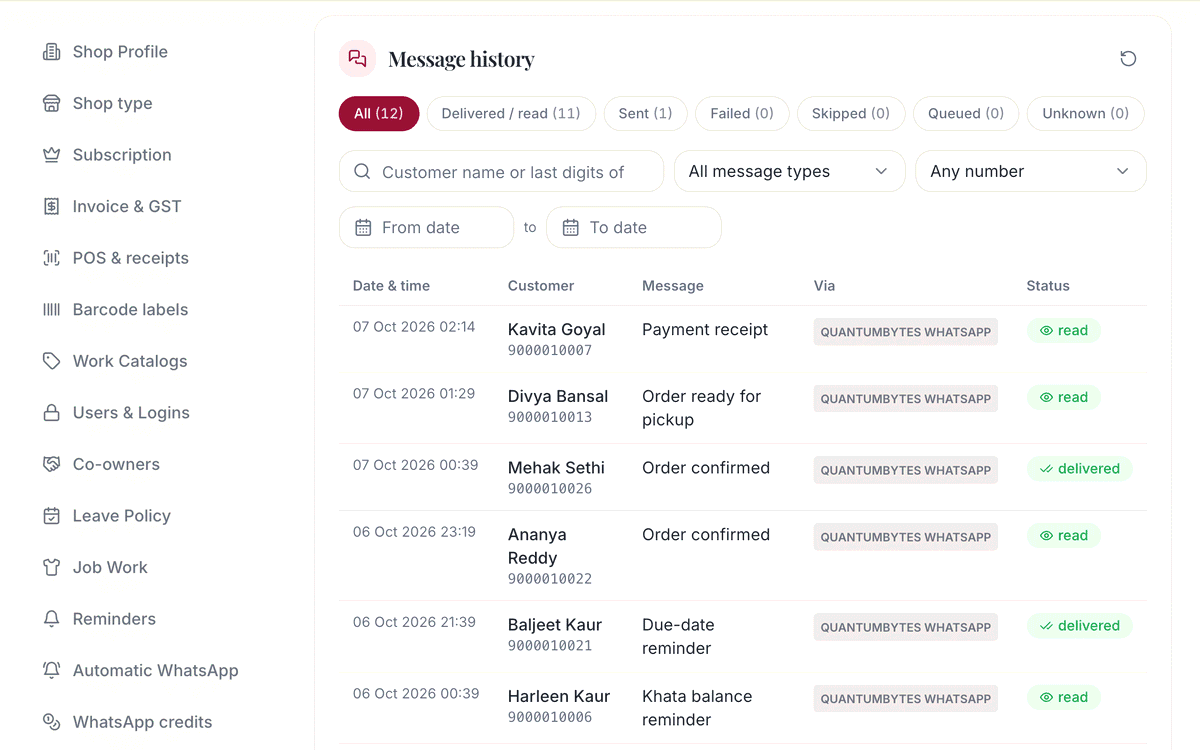Viewport: 1200px width, 750px height.
Task: Open the Any number dropdown
Action: tap(1031, 171)
